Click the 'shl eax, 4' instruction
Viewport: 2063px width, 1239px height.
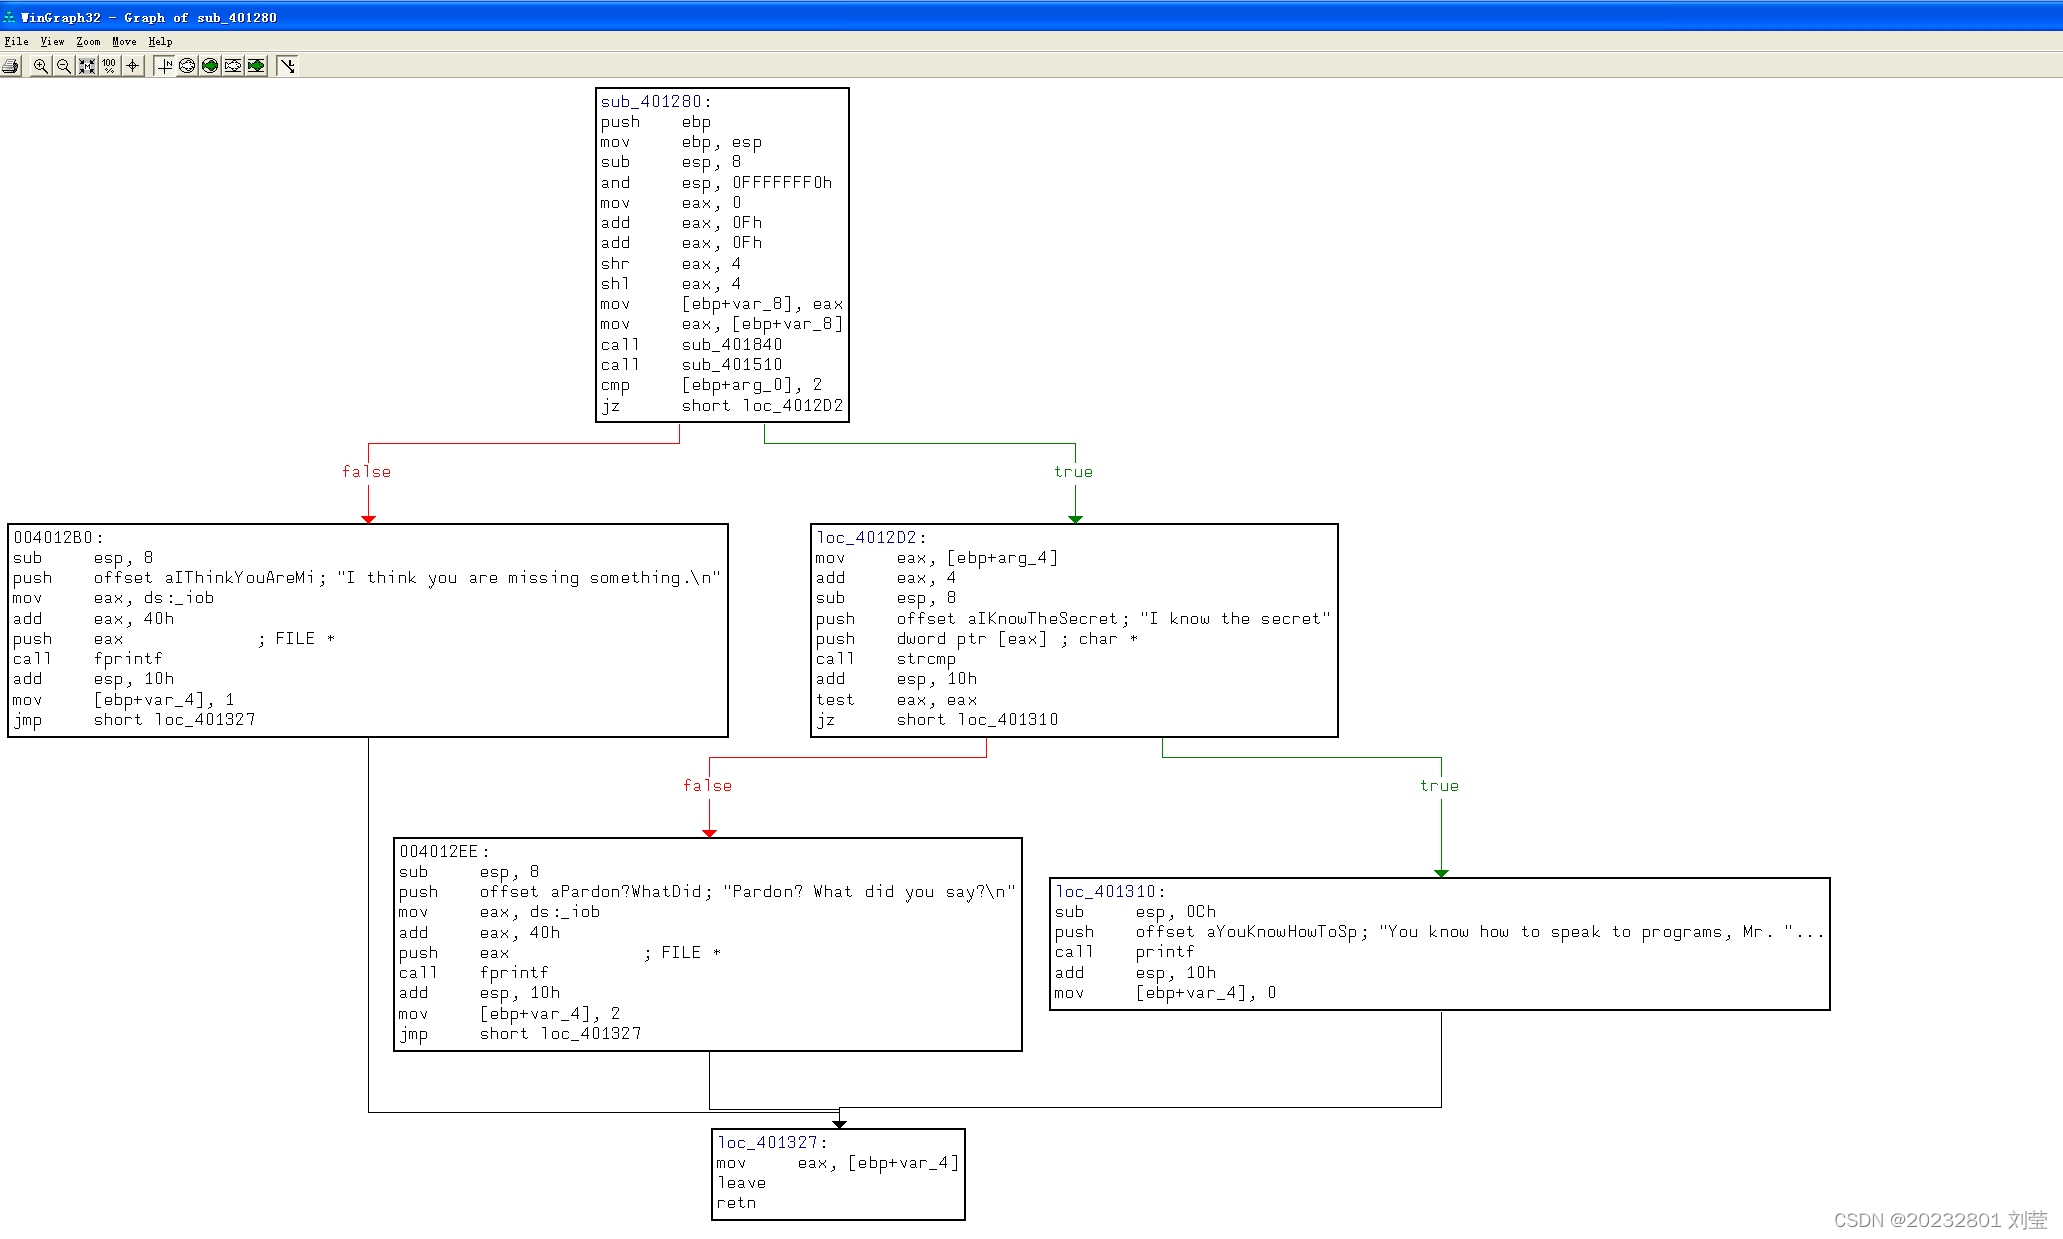[670, 284]
